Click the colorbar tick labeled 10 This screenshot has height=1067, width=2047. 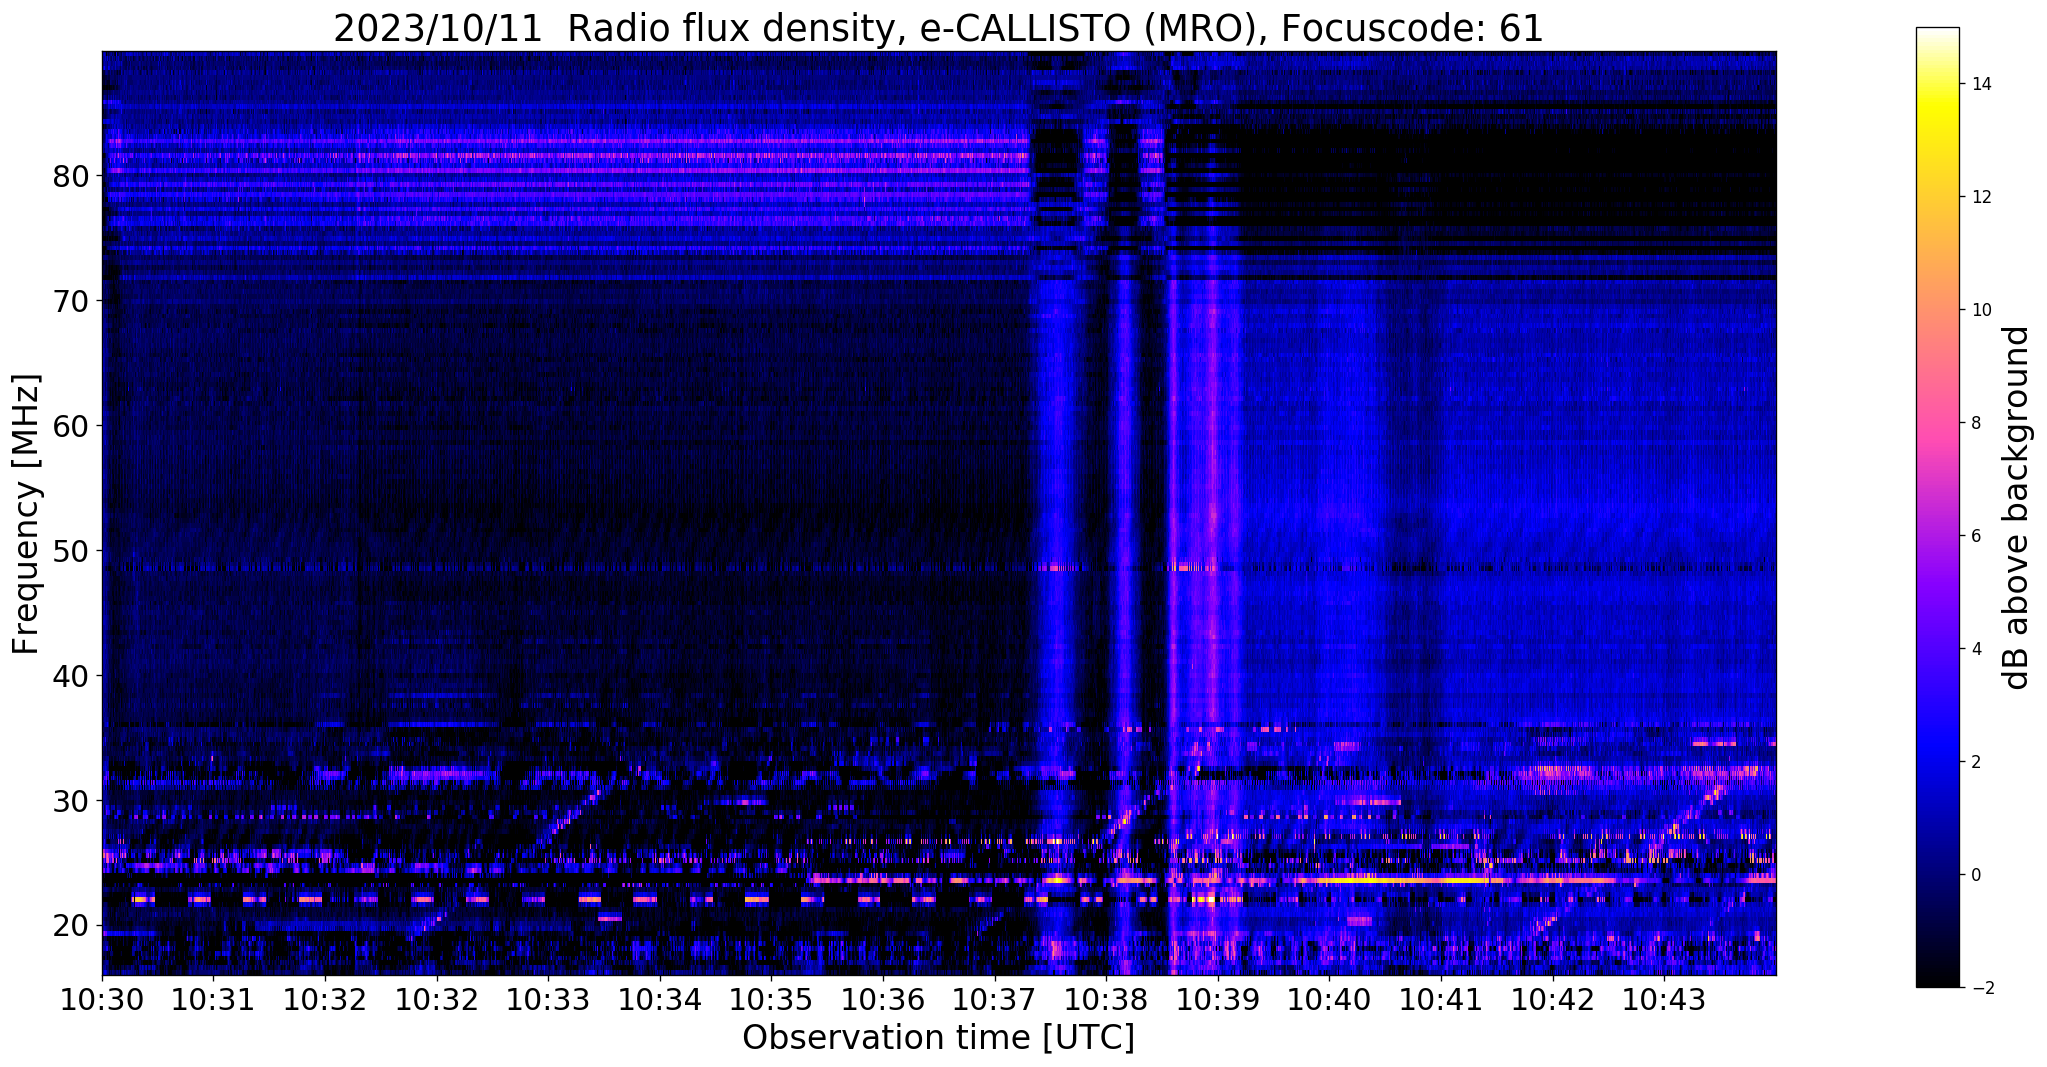(1979, 310)
